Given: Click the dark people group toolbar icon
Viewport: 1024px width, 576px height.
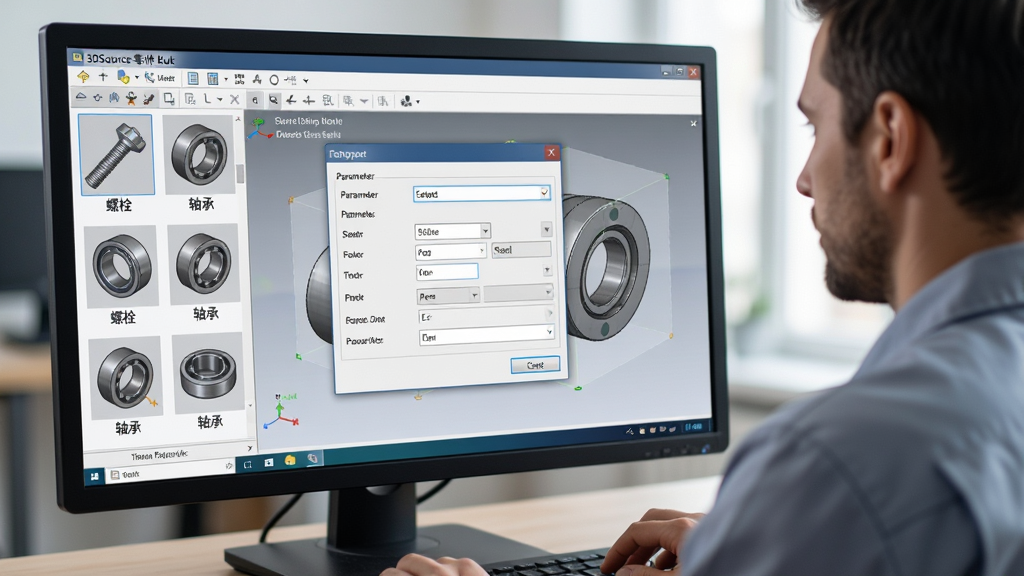Looking at the screenshot, I should pyautogui.click(x=406, y=101).
